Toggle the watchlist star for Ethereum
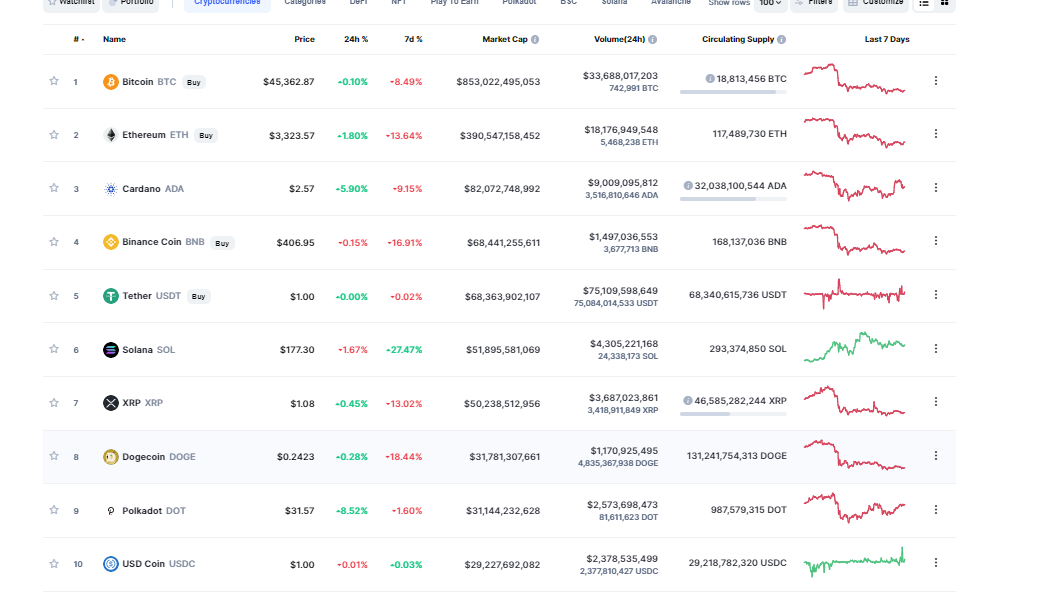 pyautogui.click(x=54, y=134)
